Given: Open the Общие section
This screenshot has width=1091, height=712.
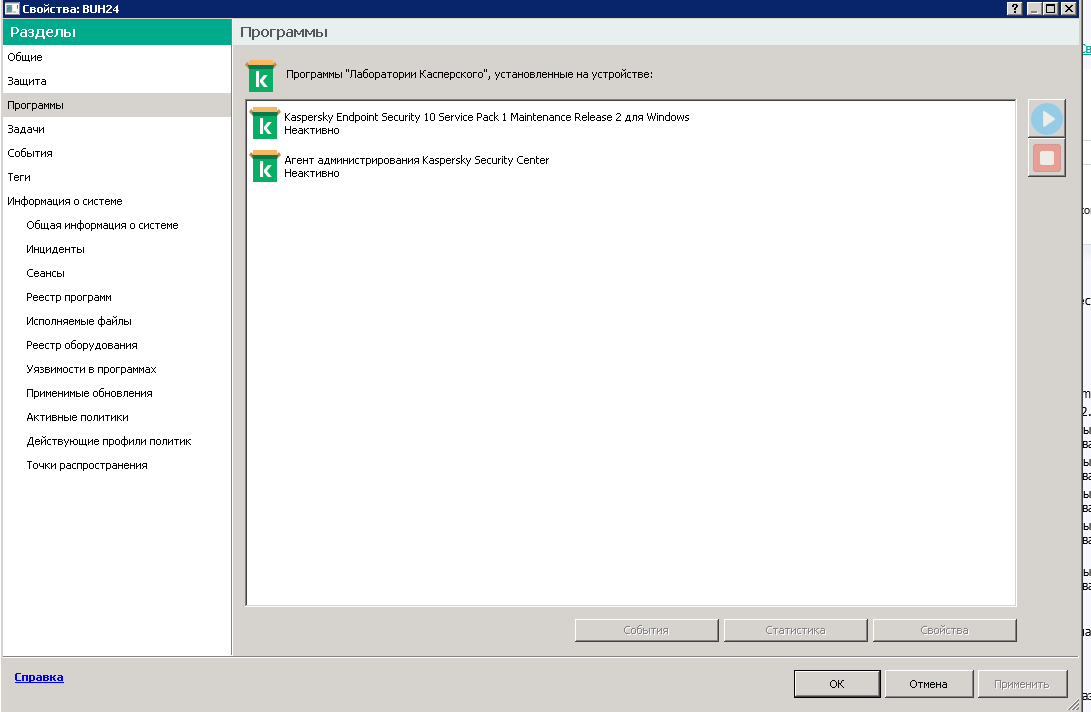Looking at the screenshot, I should tap(117, 57).
